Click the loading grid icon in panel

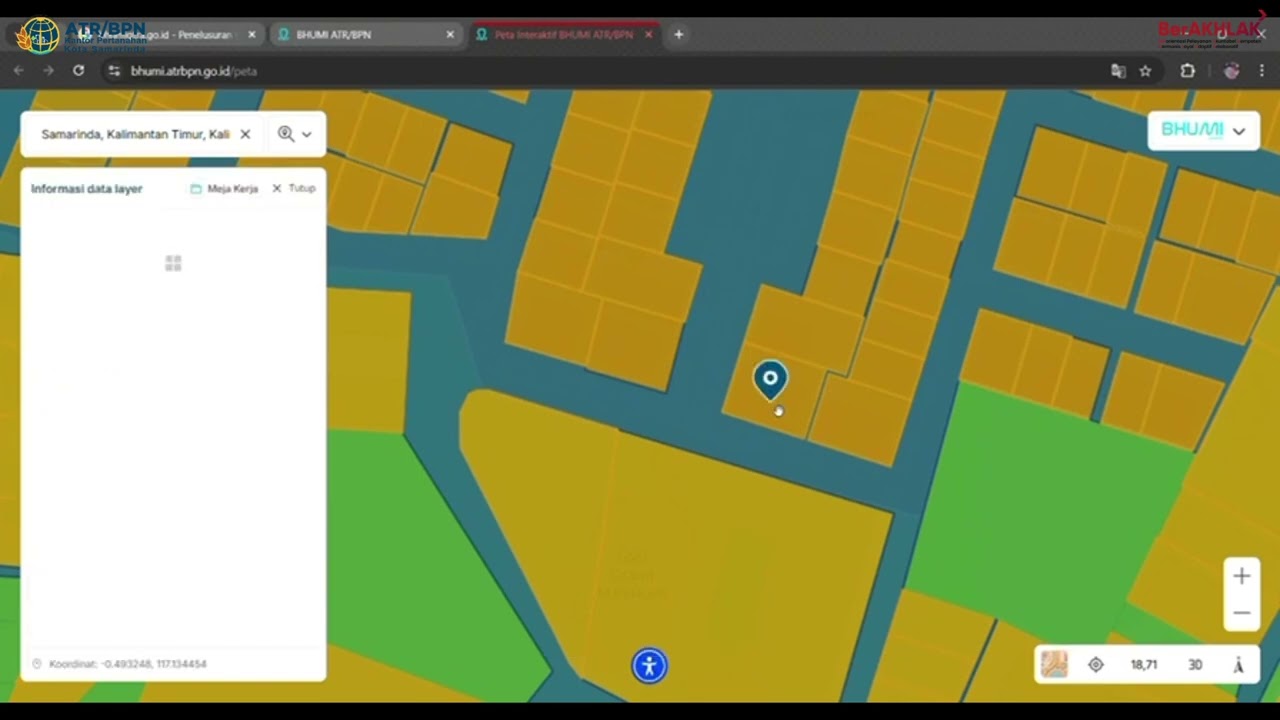click(x=173, y=263)
